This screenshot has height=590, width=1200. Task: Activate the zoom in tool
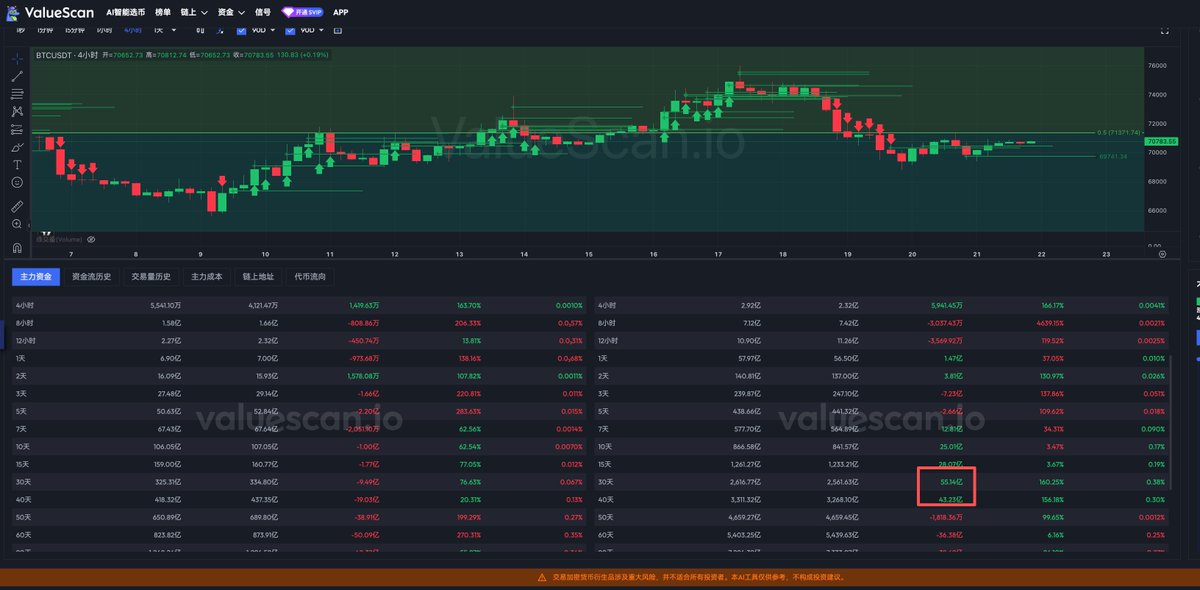(x=17, y=224)
